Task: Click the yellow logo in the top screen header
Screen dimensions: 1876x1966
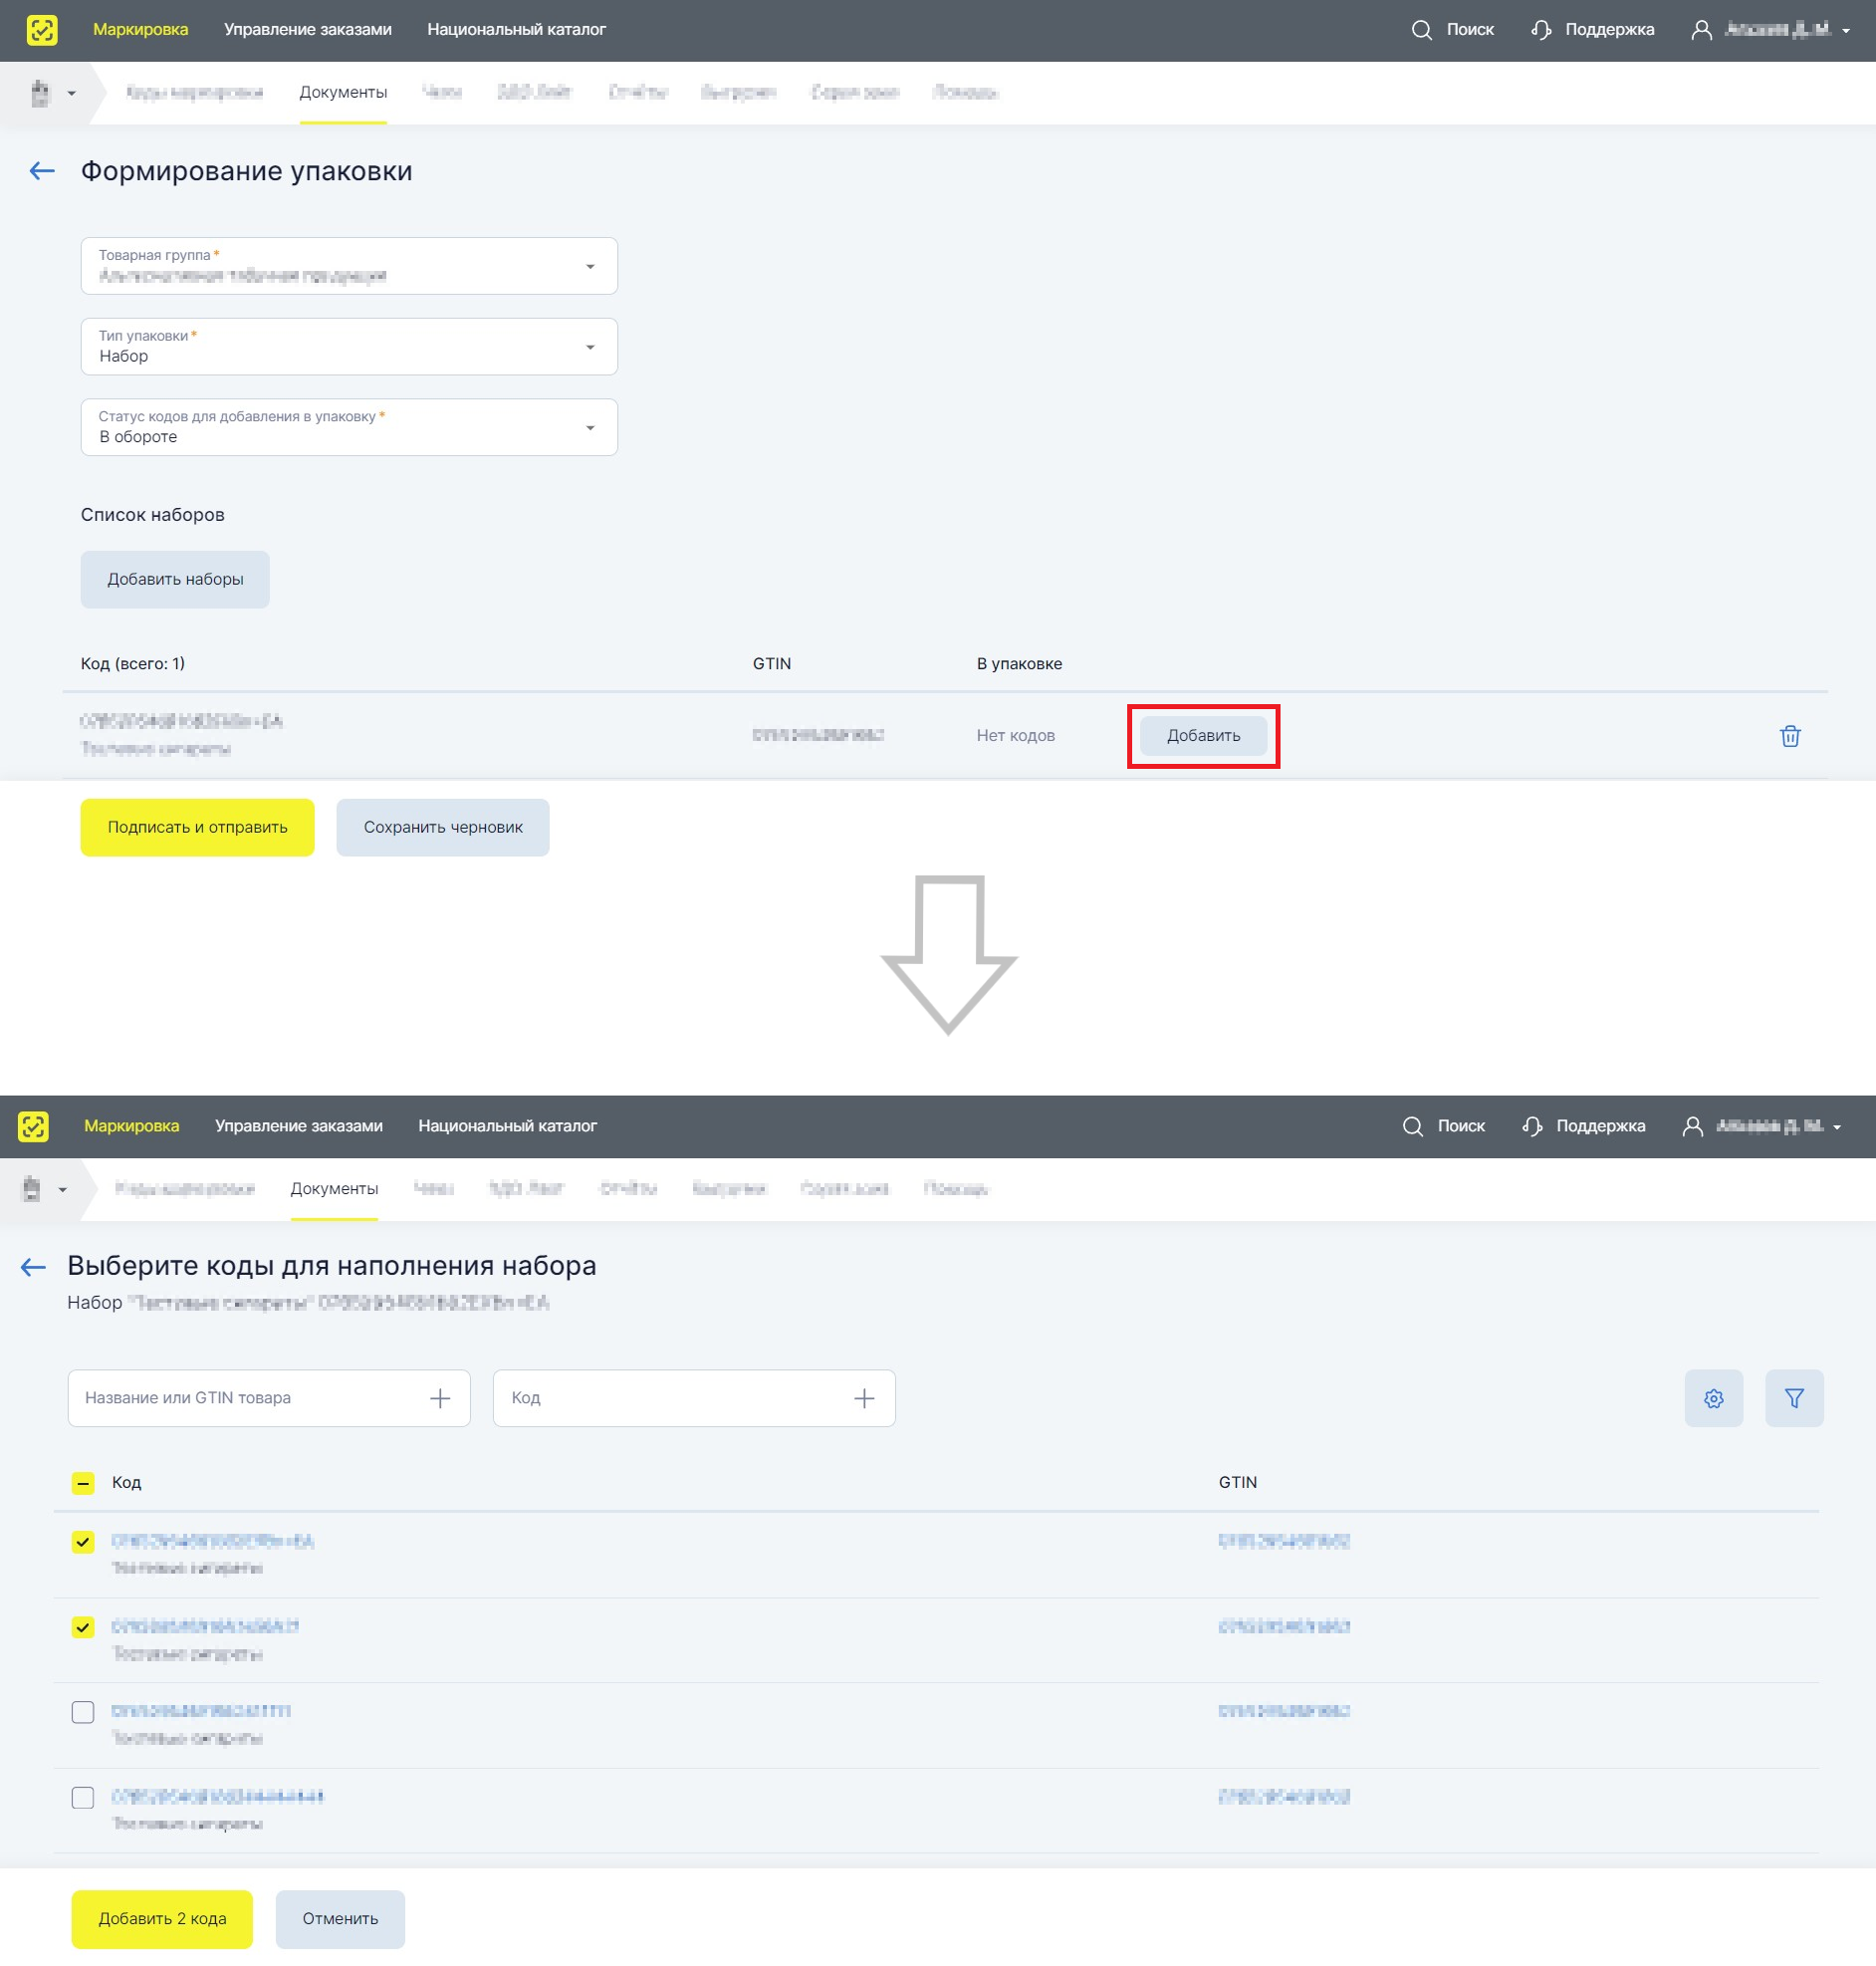Action: point(42,30)
